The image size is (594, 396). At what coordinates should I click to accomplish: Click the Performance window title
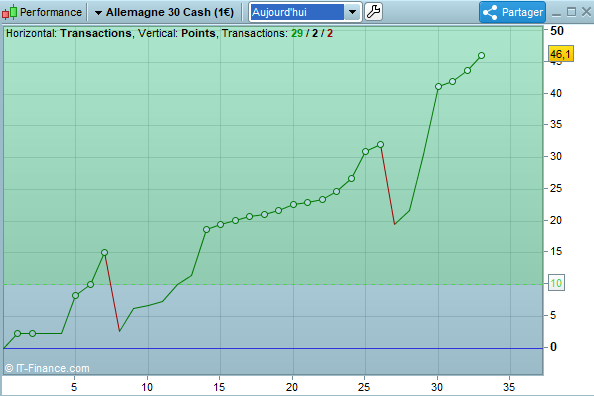(x=51, y=12)
